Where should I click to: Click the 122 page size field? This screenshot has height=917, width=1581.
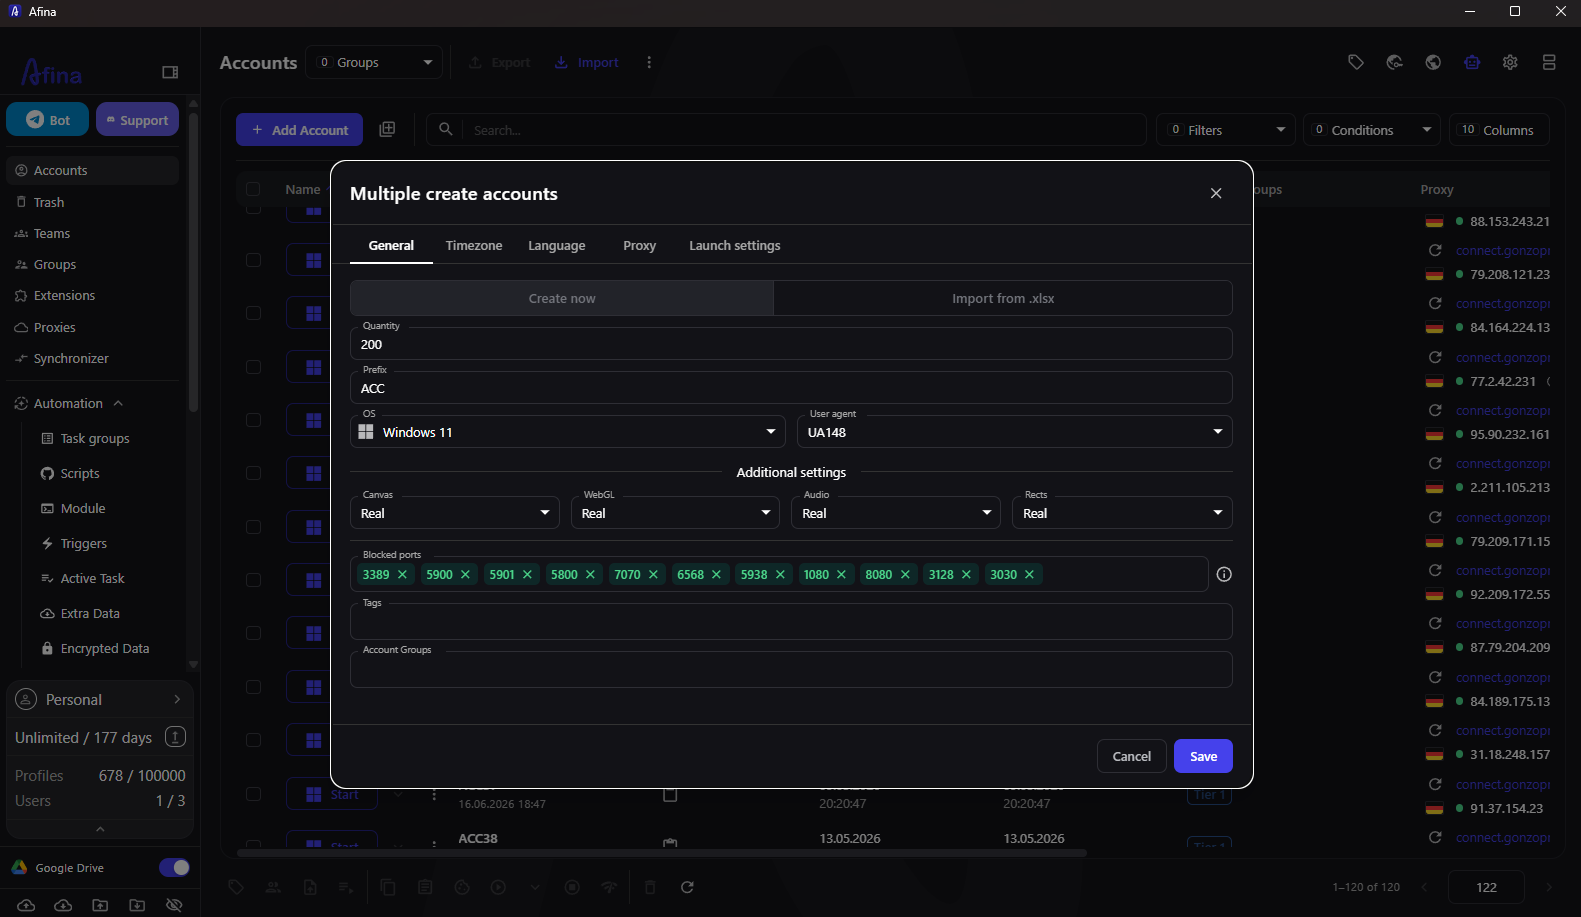tap(1486, 887)
